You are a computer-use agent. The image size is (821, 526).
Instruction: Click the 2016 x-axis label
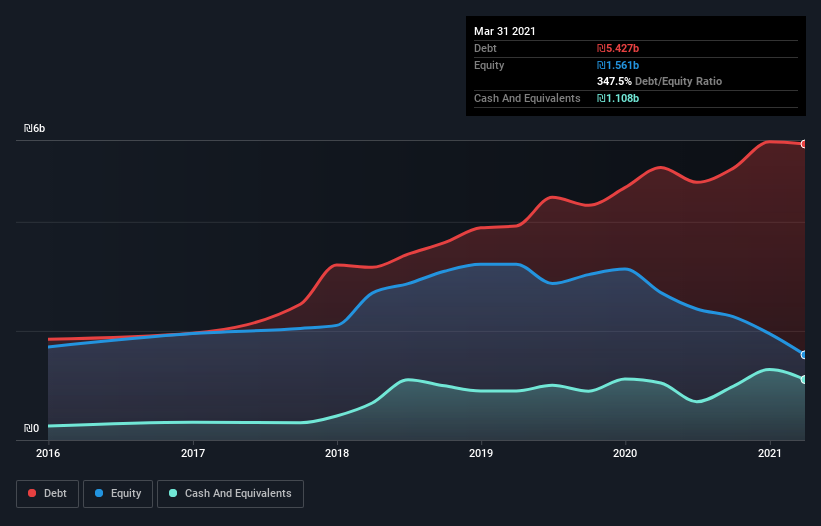(x=48, y=453)
